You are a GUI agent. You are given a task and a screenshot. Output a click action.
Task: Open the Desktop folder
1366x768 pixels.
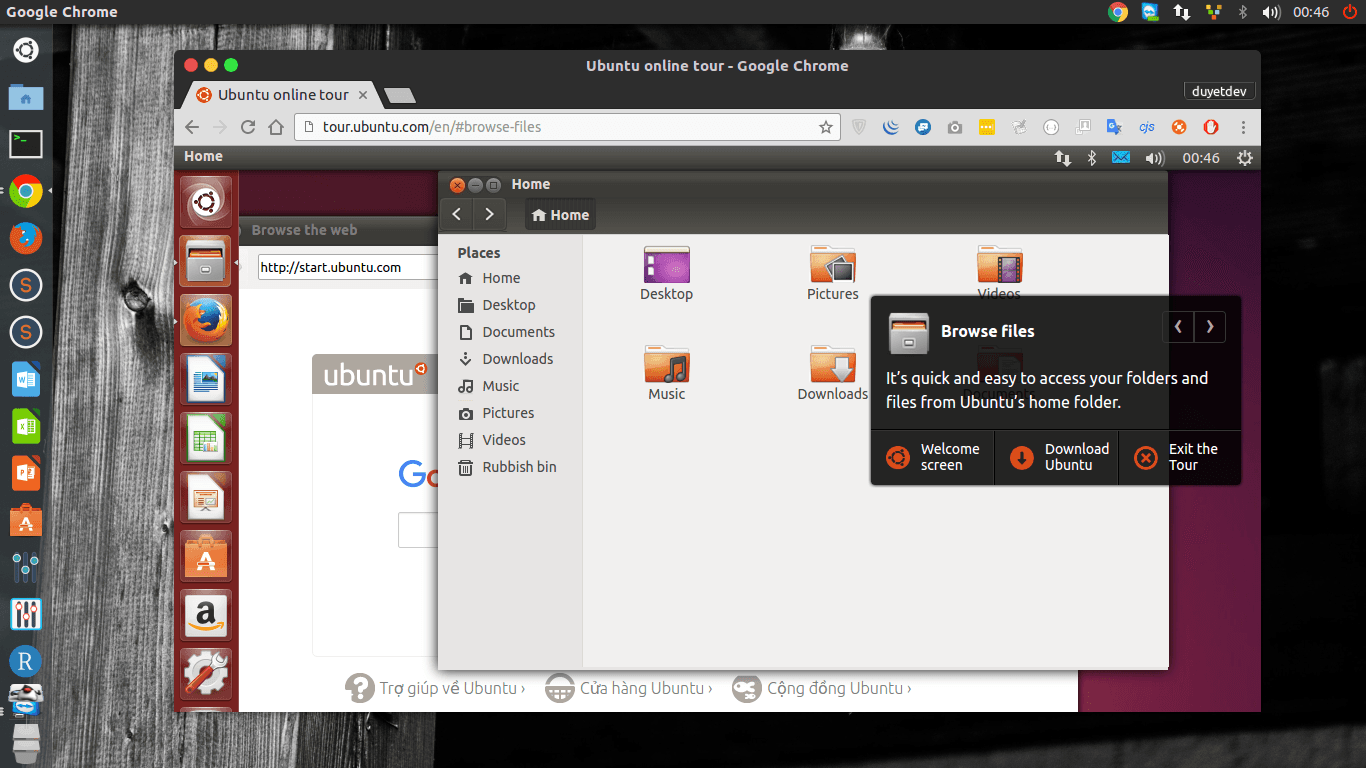click(x=666, y=265)
